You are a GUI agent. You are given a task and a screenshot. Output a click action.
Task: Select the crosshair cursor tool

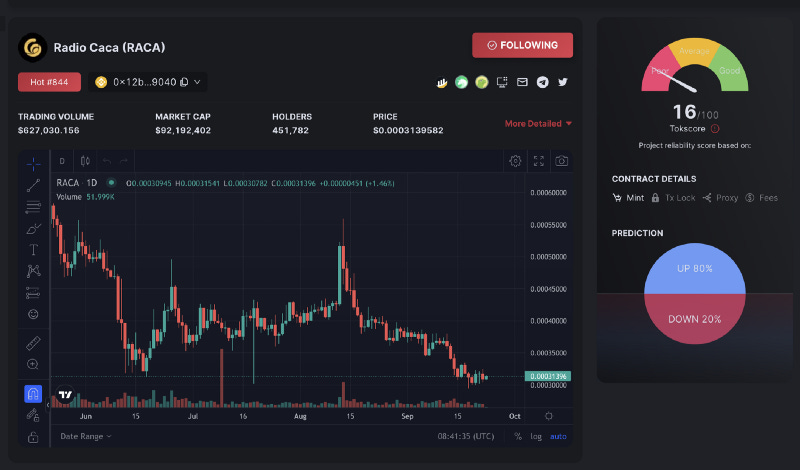[33, 164]
